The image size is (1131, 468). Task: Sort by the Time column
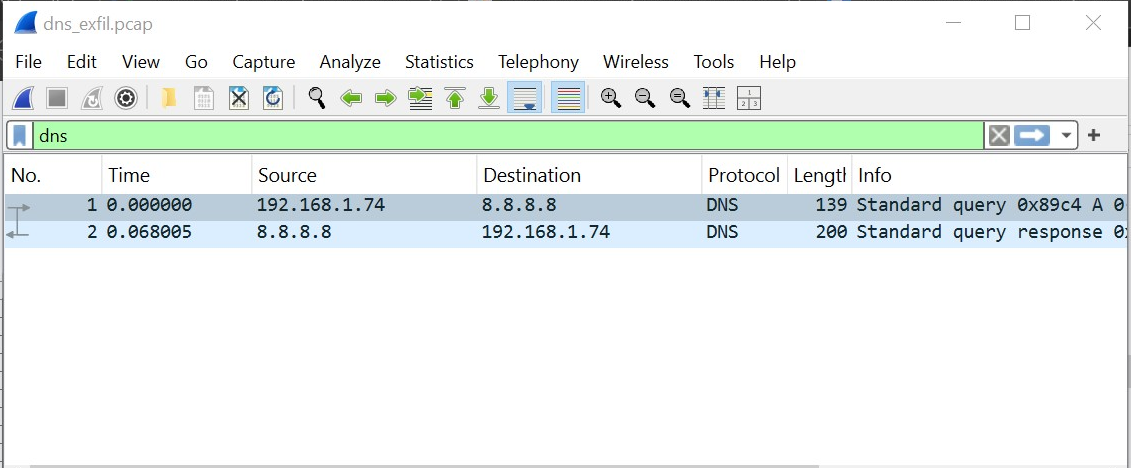coord(177,175)
